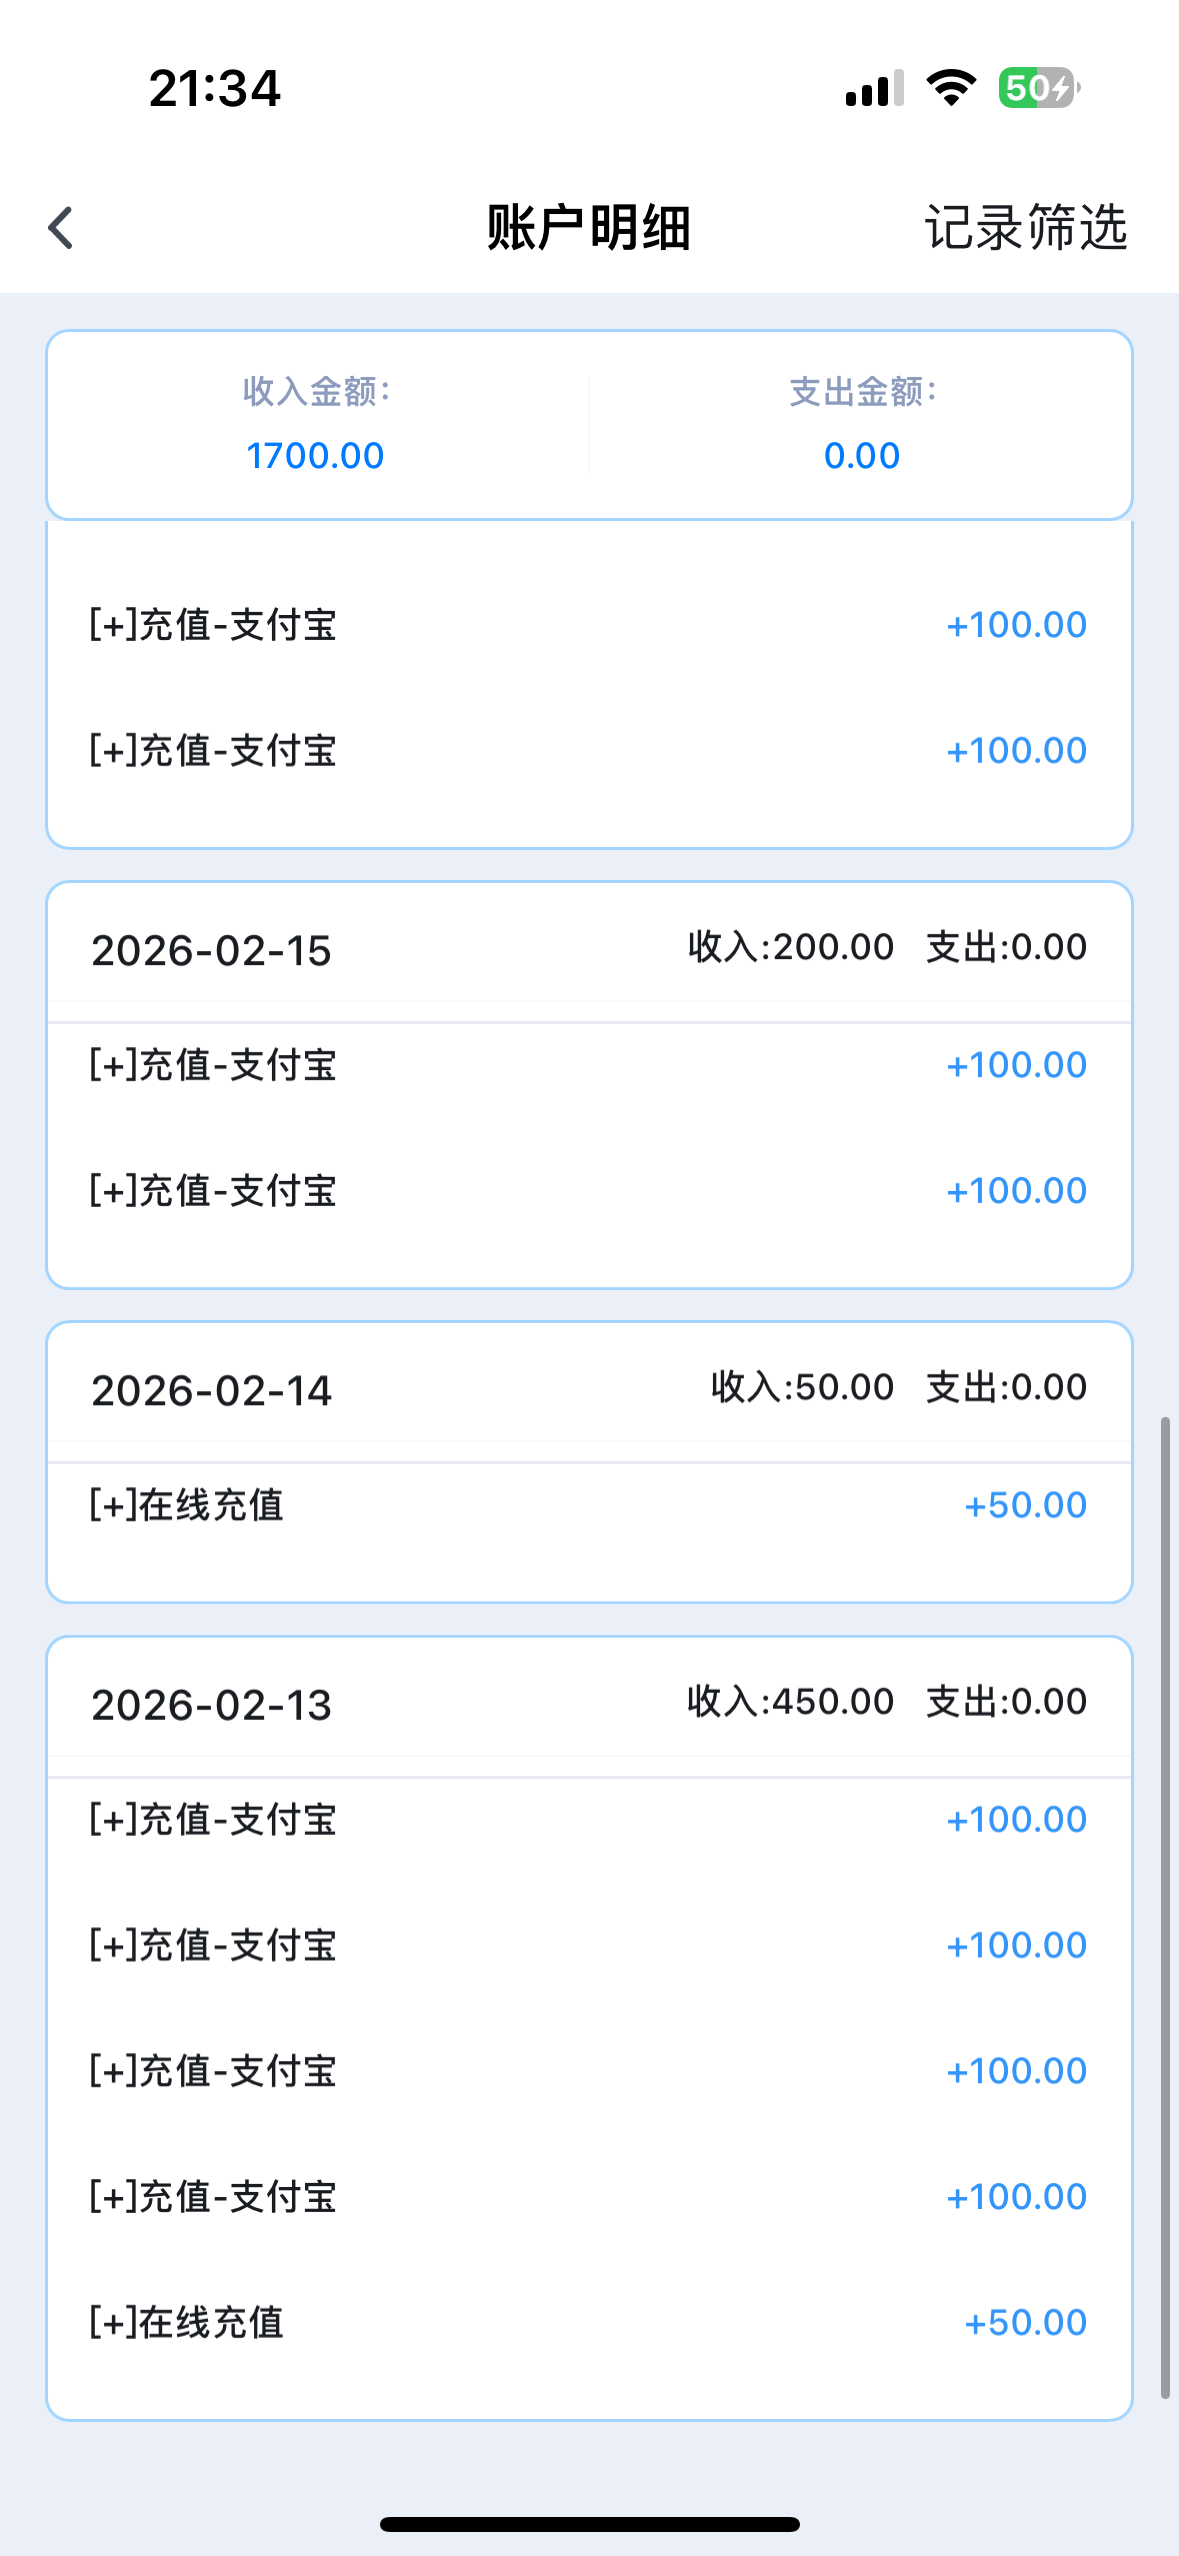
Task: Tap the home indicator bar
Action: 589,2524
